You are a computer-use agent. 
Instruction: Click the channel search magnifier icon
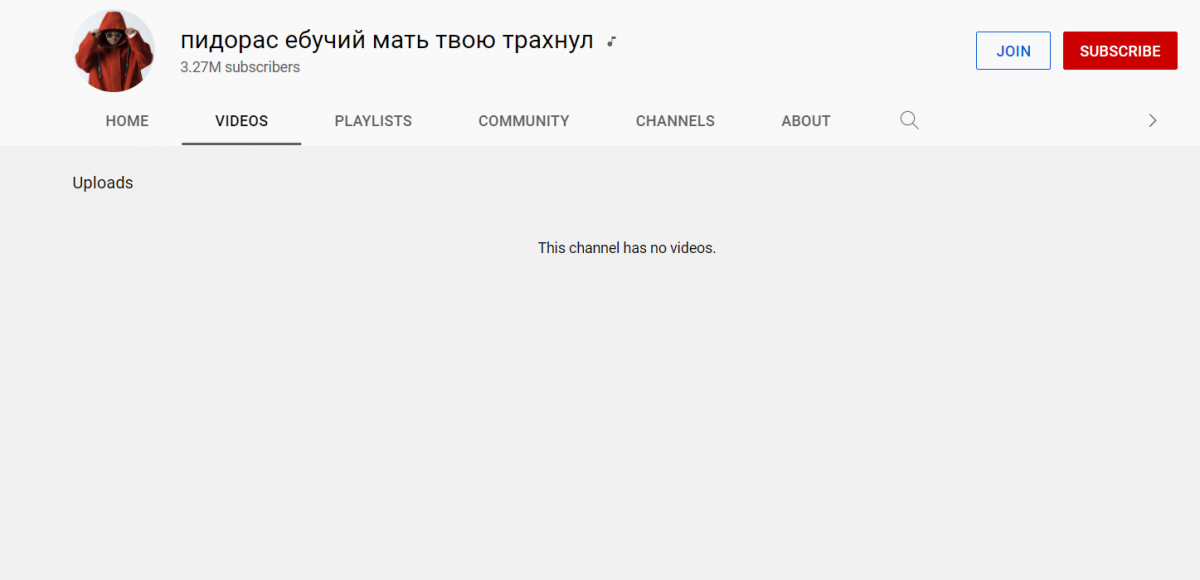click(x=909, y=121)
